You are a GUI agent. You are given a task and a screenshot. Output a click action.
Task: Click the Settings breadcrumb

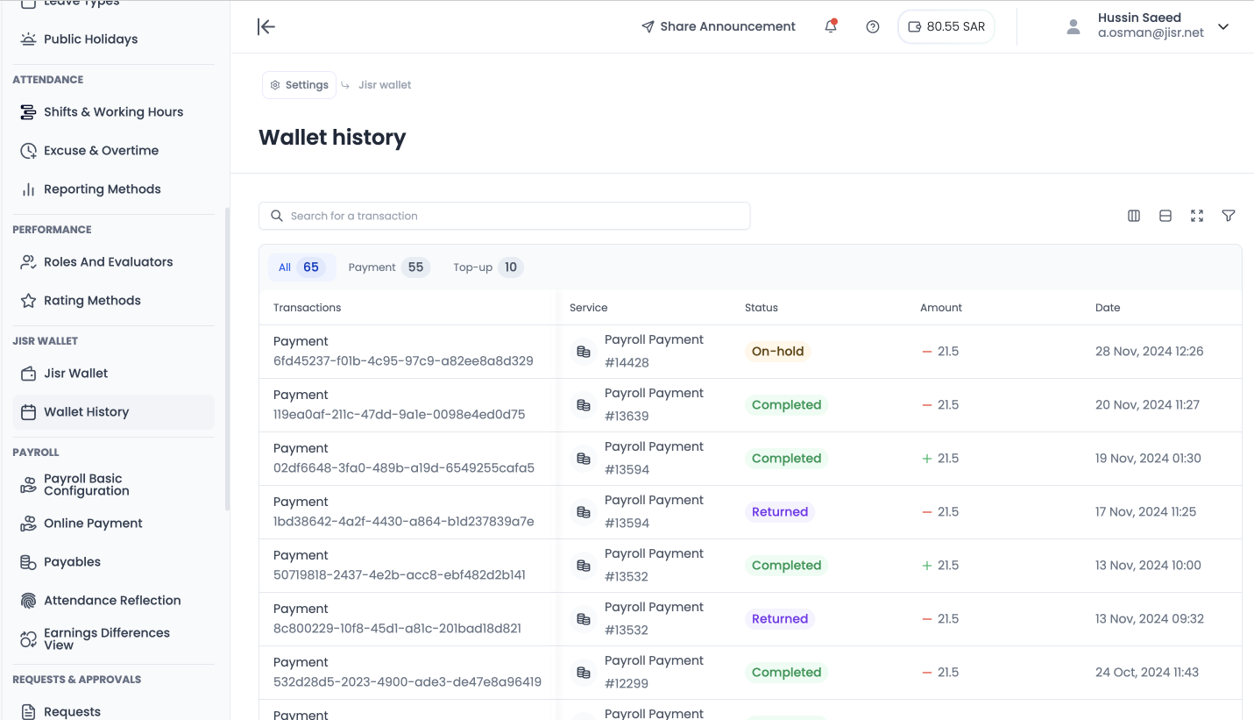pyautogui.click(x=299, y=85)
